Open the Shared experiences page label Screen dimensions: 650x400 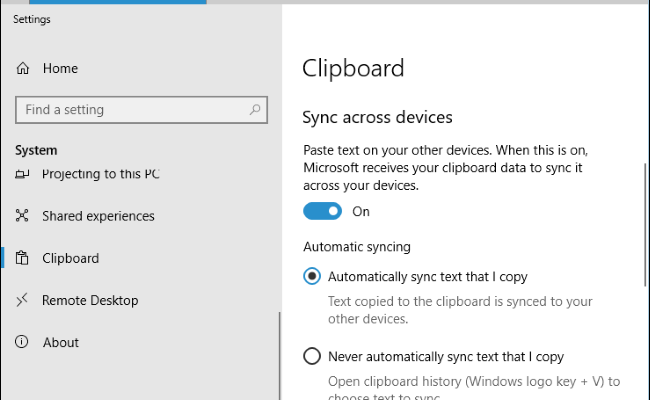pyautogui.click(x=98, y=216)
